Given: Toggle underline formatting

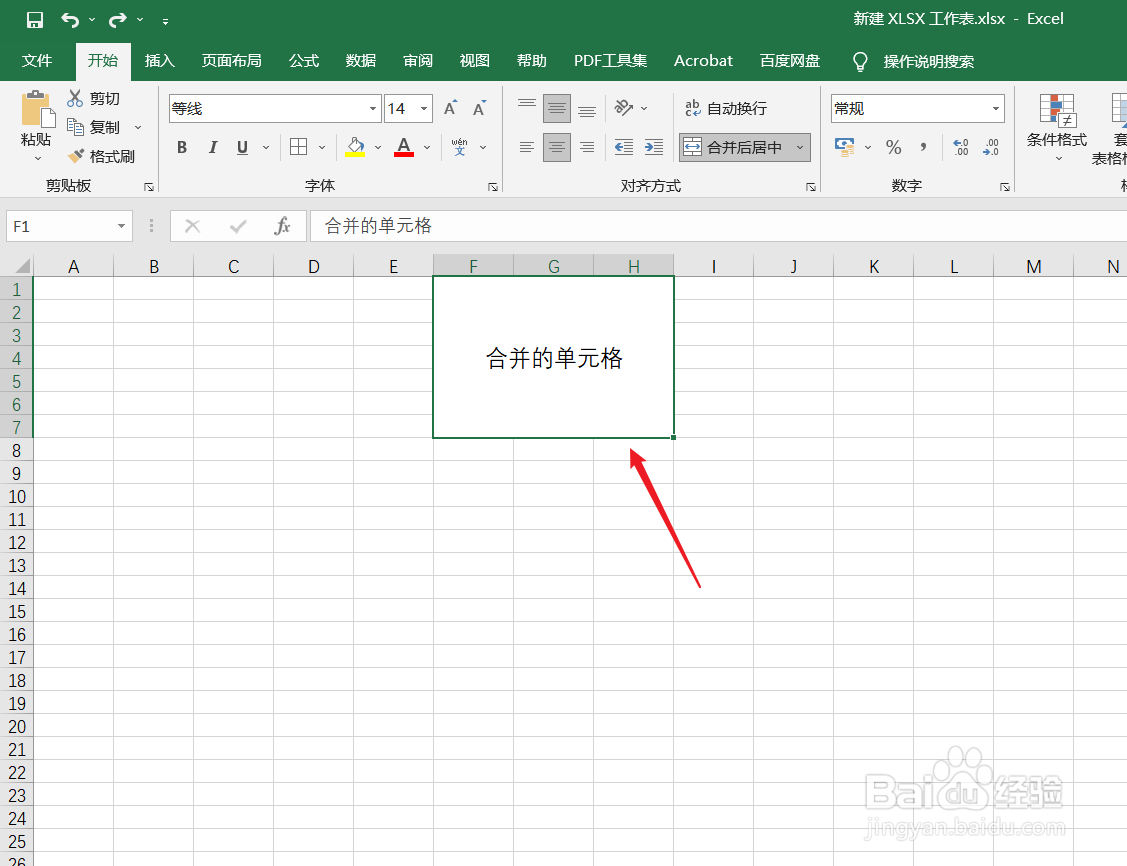Looking at the screenshot, I should tap(242, 147).
